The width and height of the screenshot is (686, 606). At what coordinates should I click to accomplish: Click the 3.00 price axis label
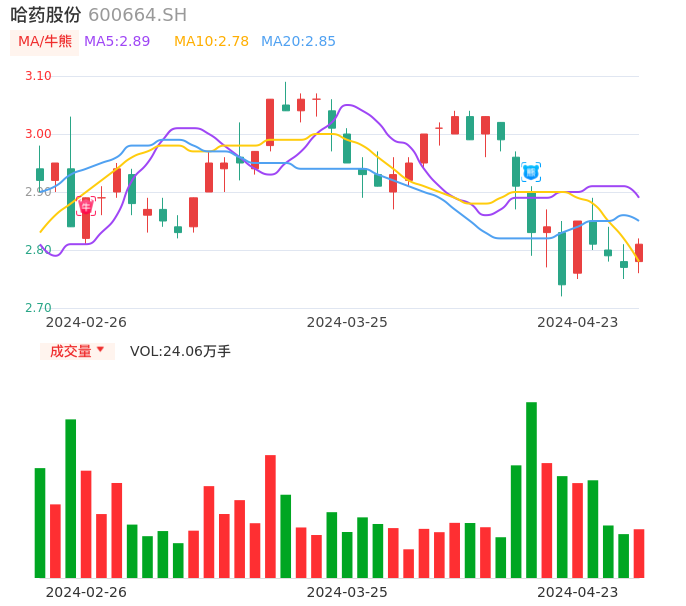(x=38, y=134)
